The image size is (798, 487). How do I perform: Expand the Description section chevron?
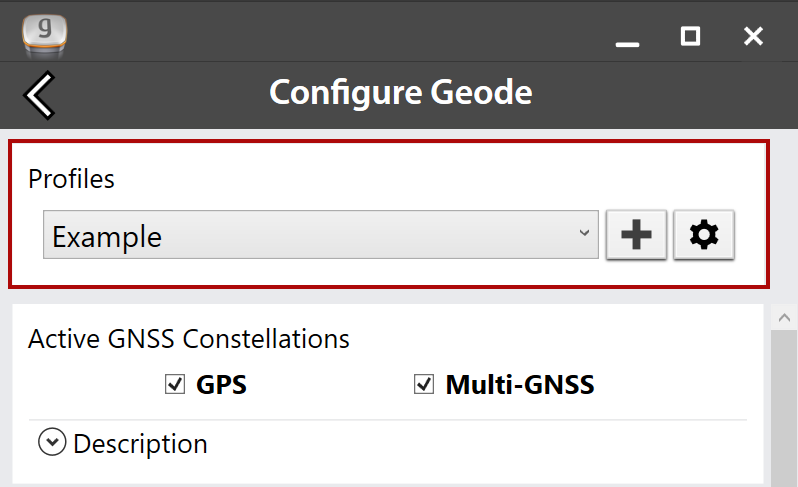[x=51, y=442]
